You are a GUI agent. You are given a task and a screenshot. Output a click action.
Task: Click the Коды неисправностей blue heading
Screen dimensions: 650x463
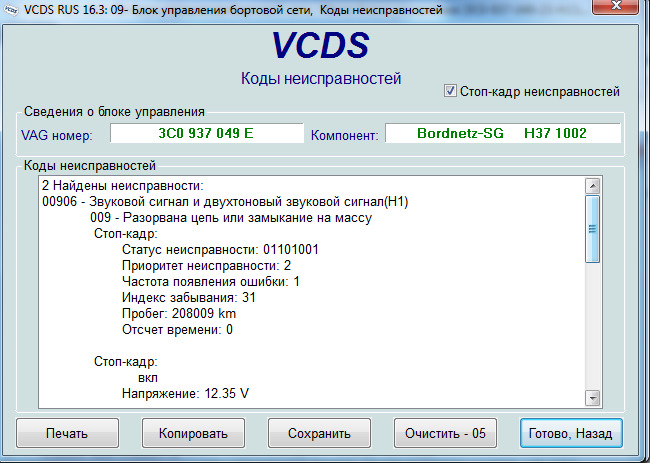click(321, 78)
